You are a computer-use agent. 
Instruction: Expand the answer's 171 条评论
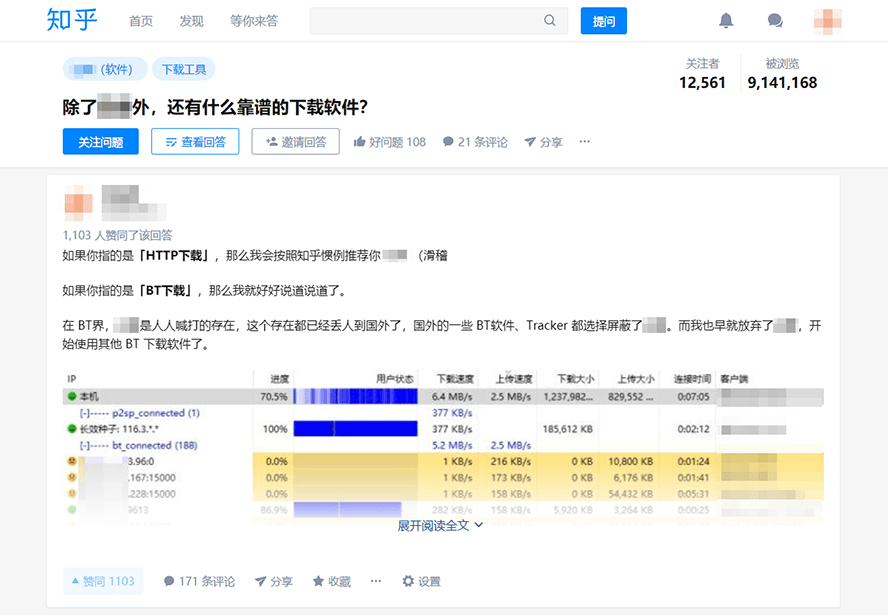coord(199,581)
